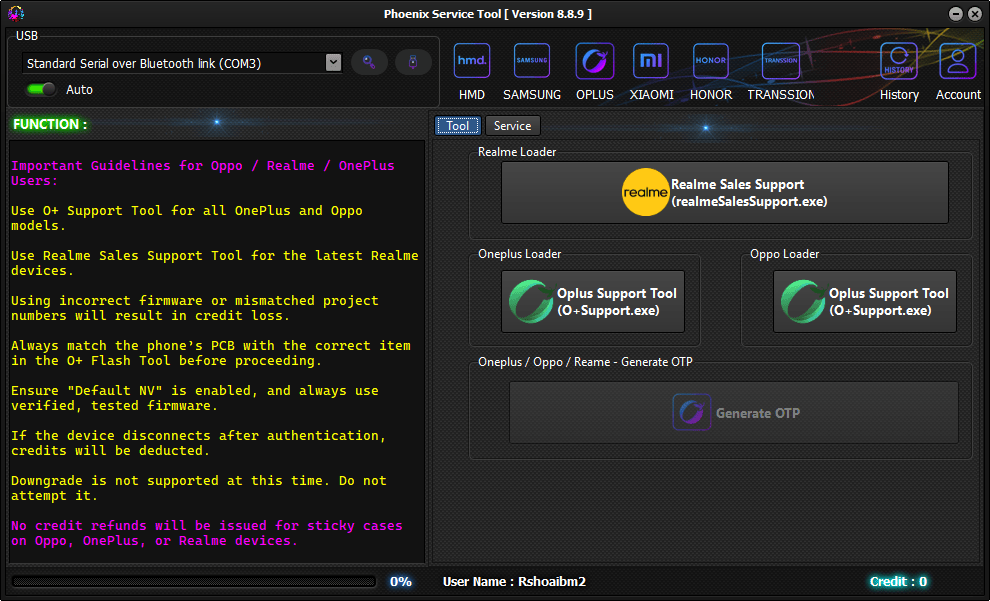Click the Realme Loader group label
The height and width of the screenshot is (601, 990).
pos(517,152)
